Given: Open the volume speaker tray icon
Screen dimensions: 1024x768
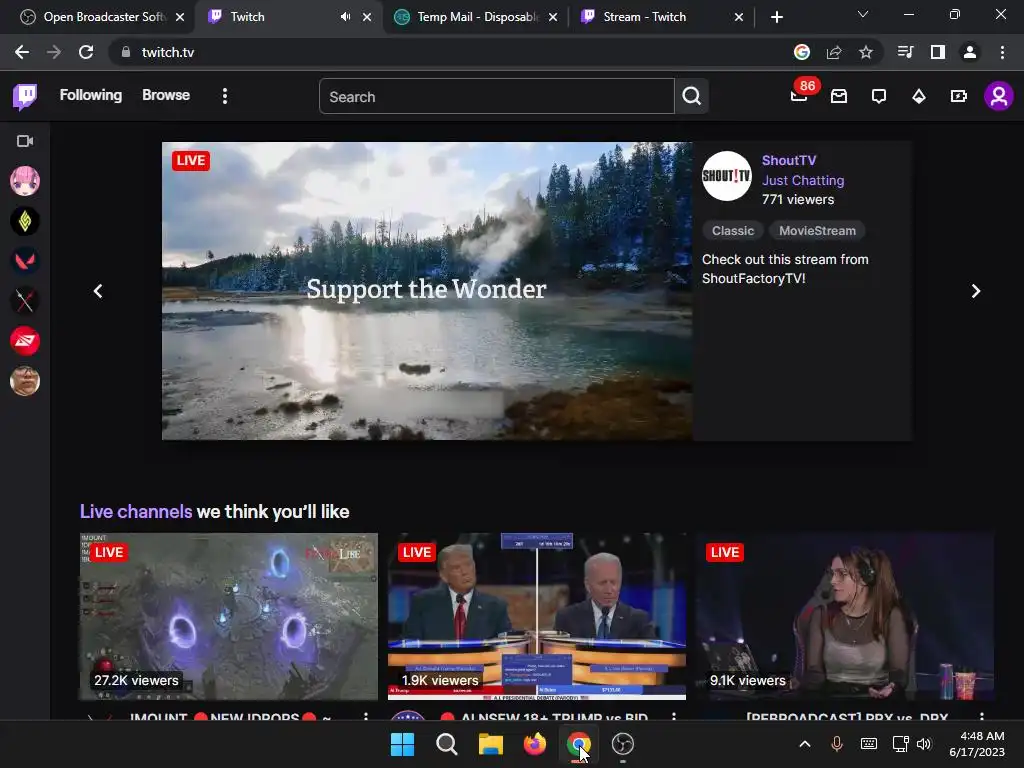Looking at the screenshot, I should click(923, 744).
